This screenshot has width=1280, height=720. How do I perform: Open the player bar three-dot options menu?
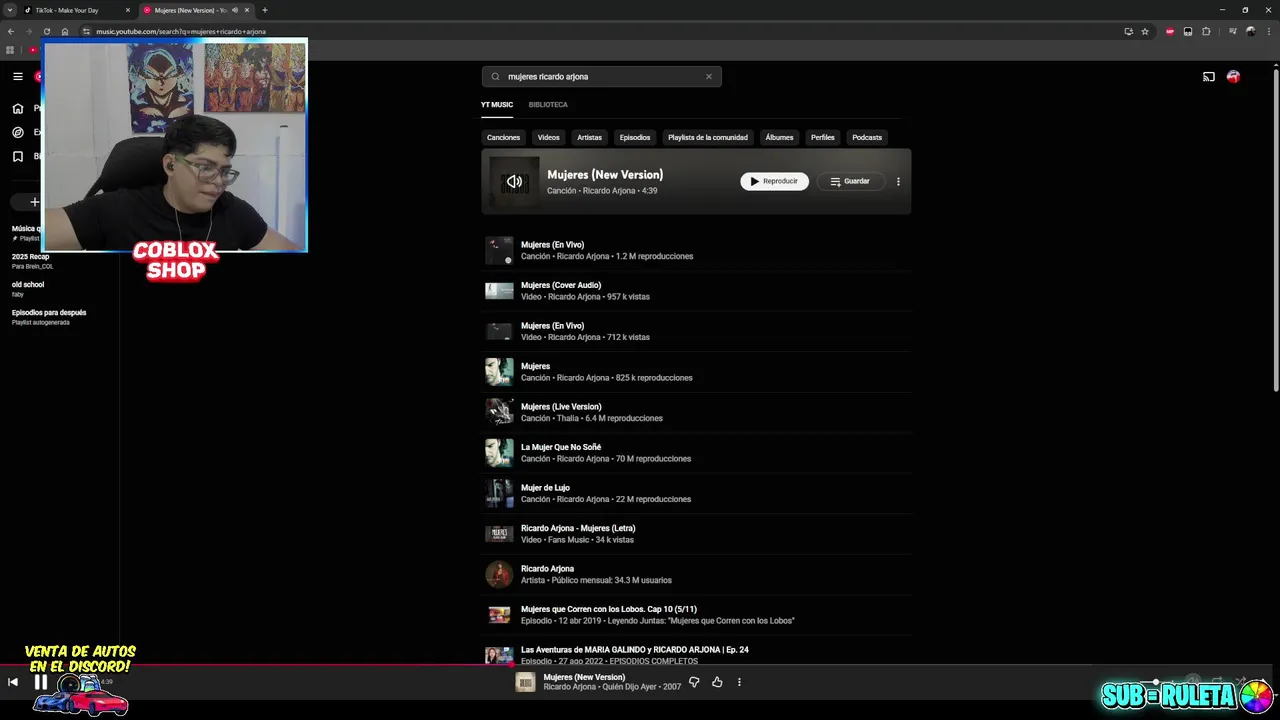click(739, 682)
